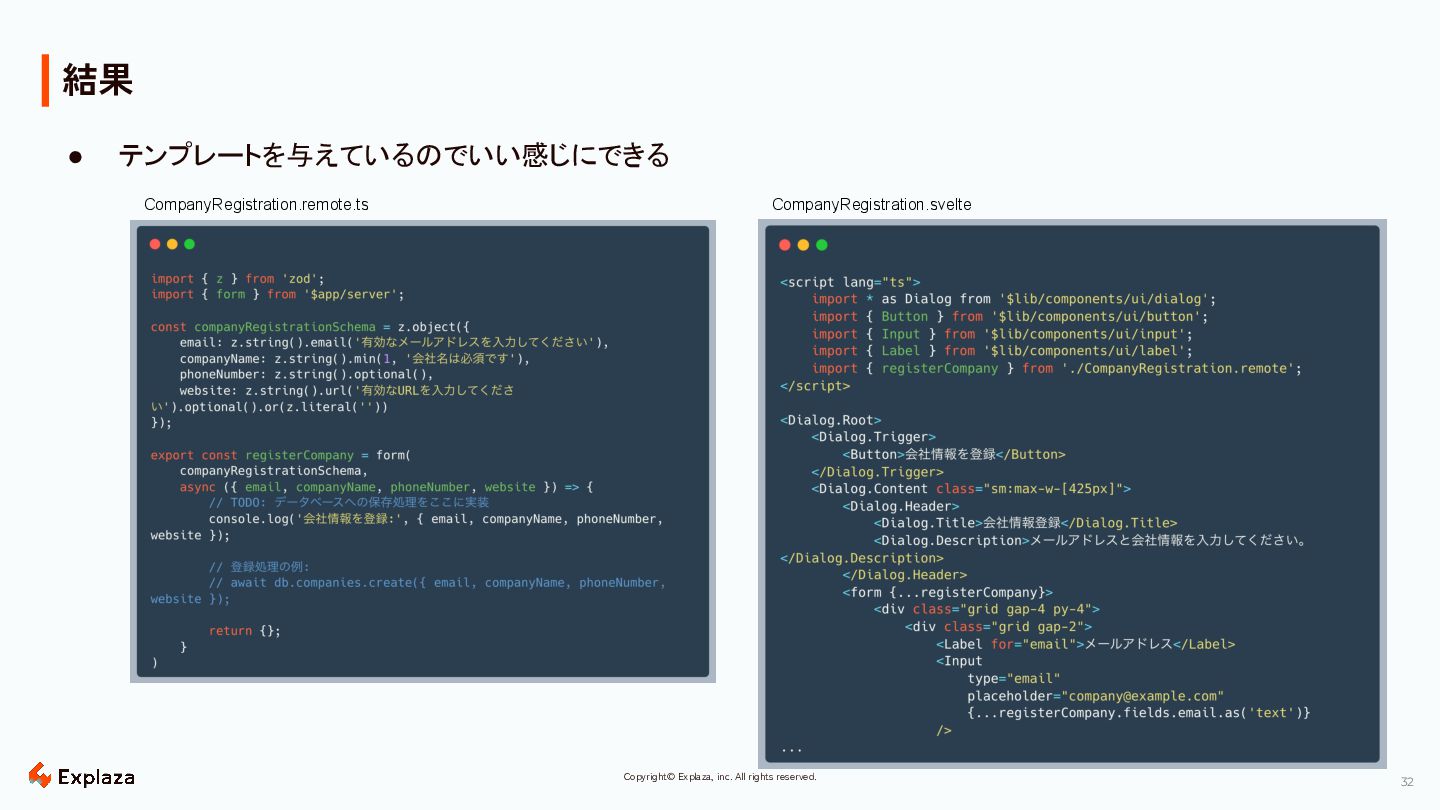Click the line import { z } from 'zod'

pos(238,279)
